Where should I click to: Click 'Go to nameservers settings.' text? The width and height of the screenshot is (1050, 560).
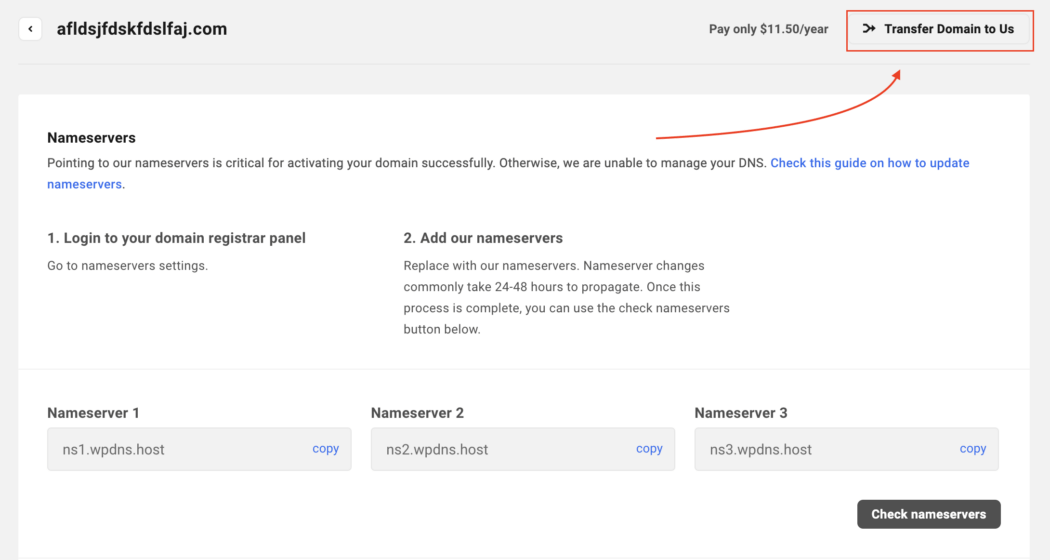(x=127, y=265)
